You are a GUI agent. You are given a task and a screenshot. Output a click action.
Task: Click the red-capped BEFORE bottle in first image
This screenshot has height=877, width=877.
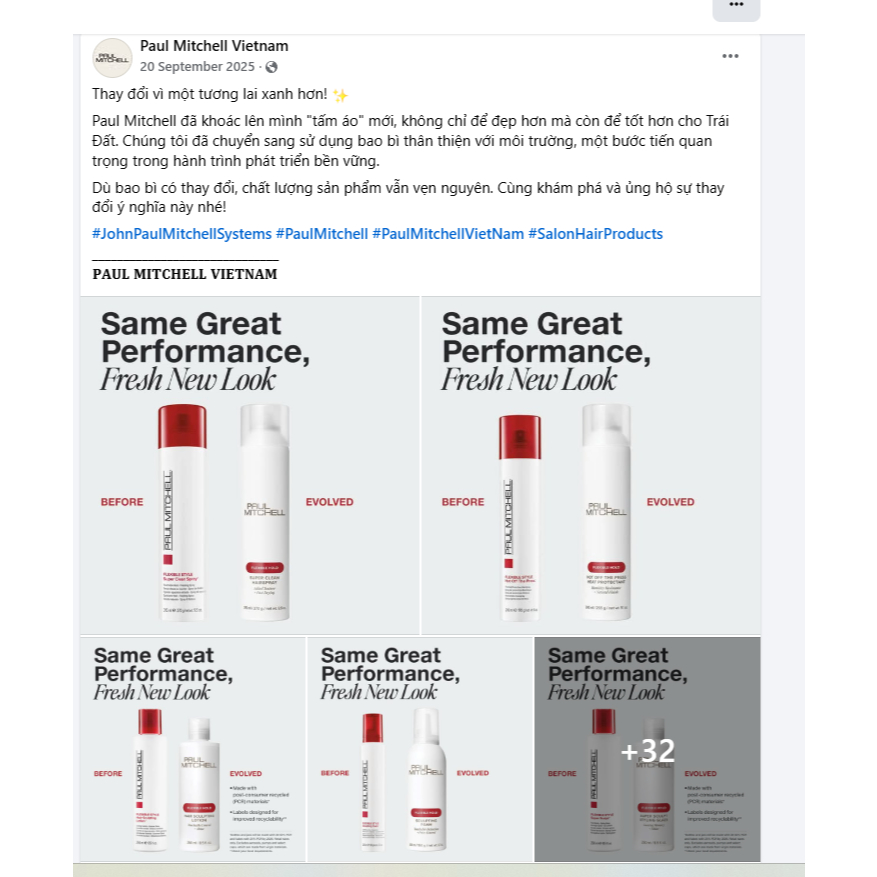182,512
